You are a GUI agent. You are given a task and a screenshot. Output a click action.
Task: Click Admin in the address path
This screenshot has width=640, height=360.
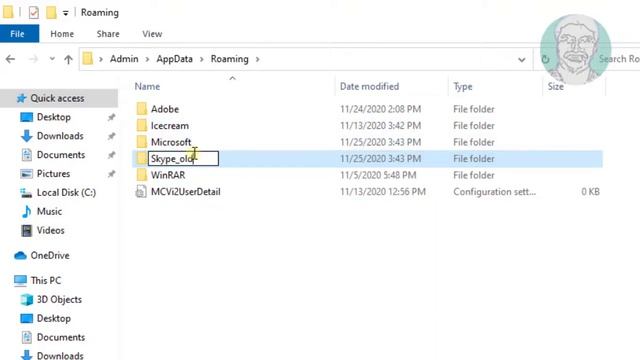pyautogui.click(x=124, y=59)
